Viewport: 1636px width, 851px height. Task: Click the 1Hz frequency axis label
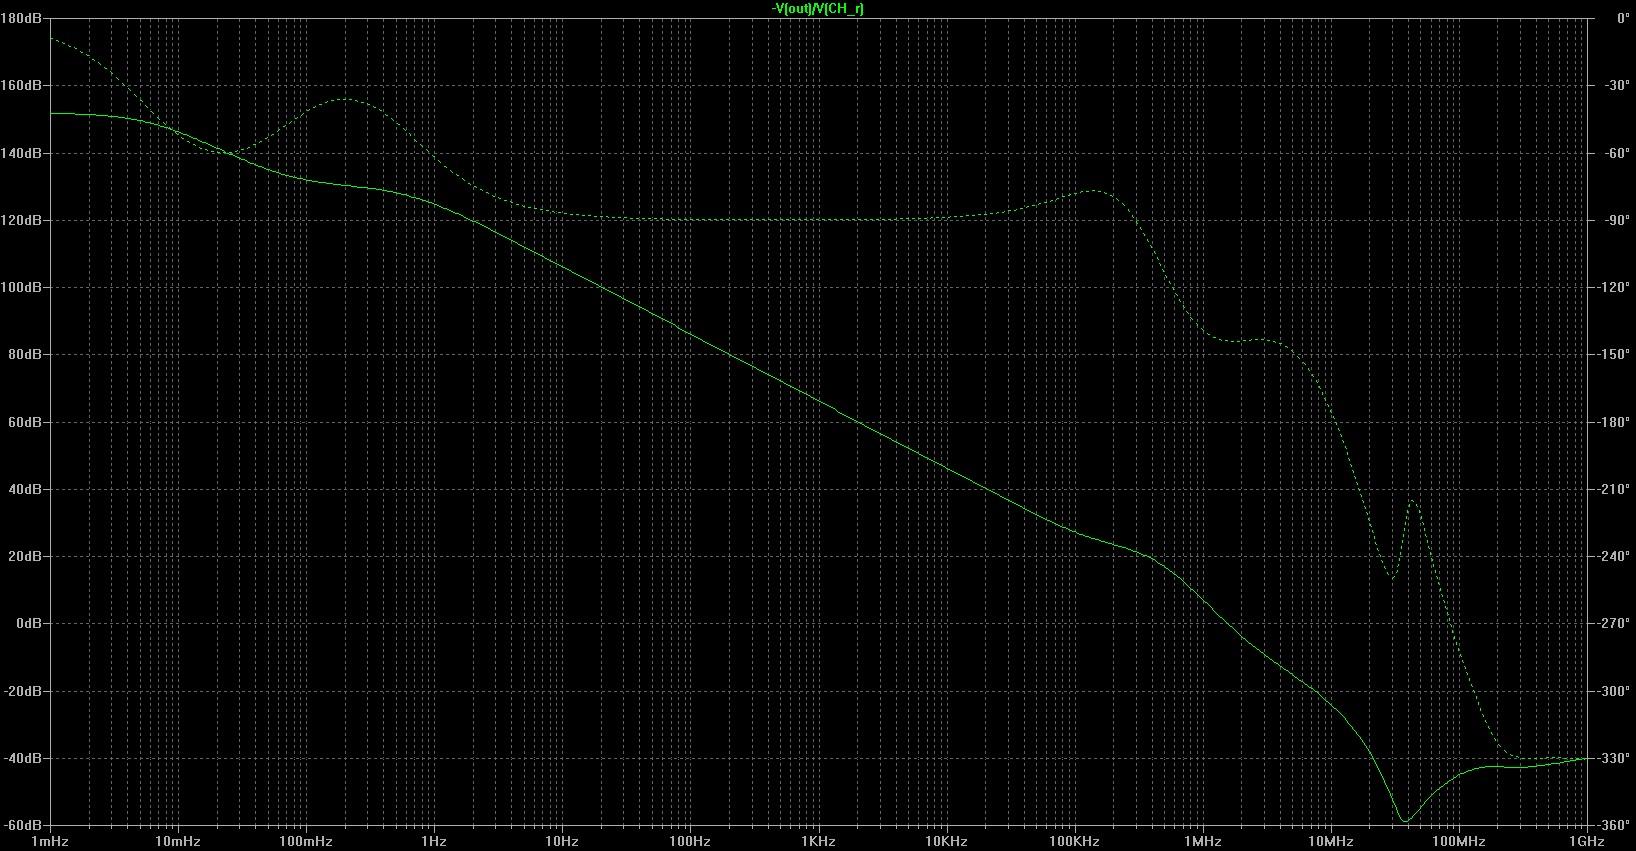434,842
